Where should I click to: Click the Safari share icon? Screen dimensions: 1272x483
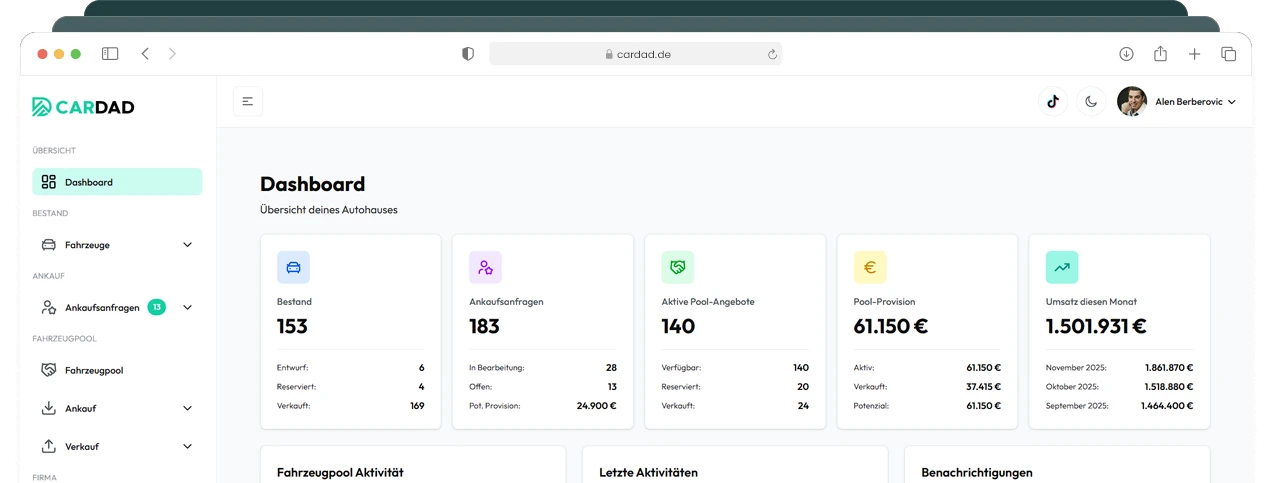click(1160, 54)
